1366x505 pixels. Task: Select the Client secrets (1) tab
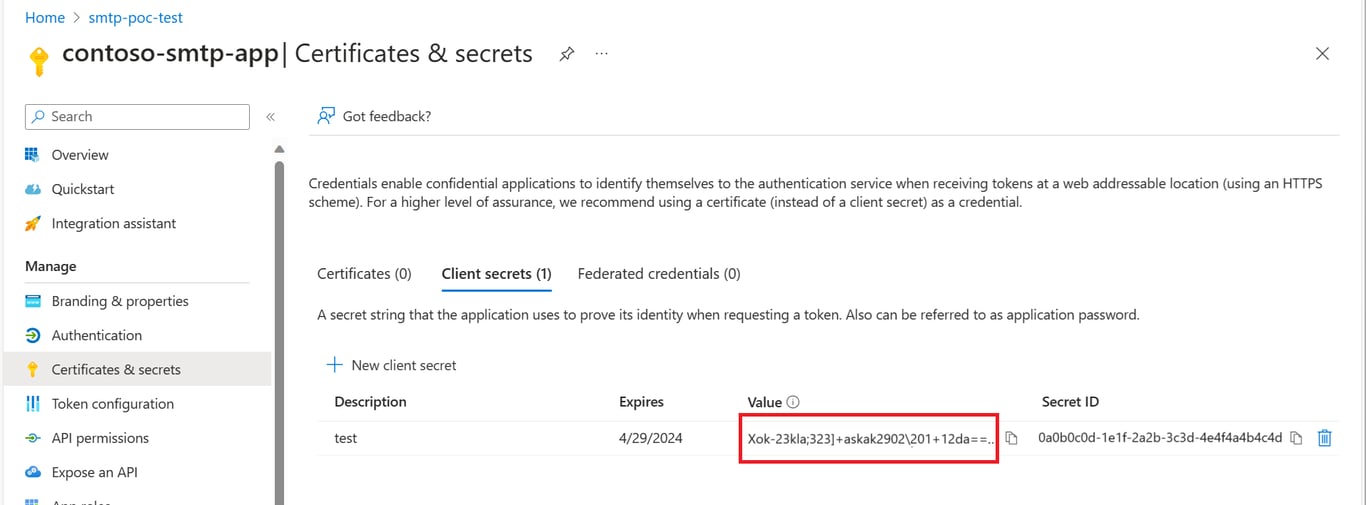point(496,273)
